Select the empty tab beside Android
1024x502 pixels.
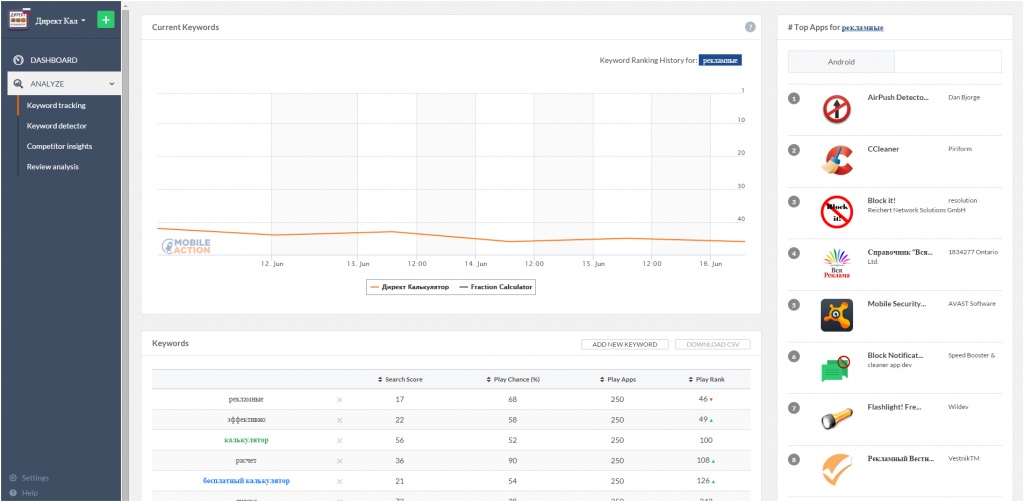(948, 62)
